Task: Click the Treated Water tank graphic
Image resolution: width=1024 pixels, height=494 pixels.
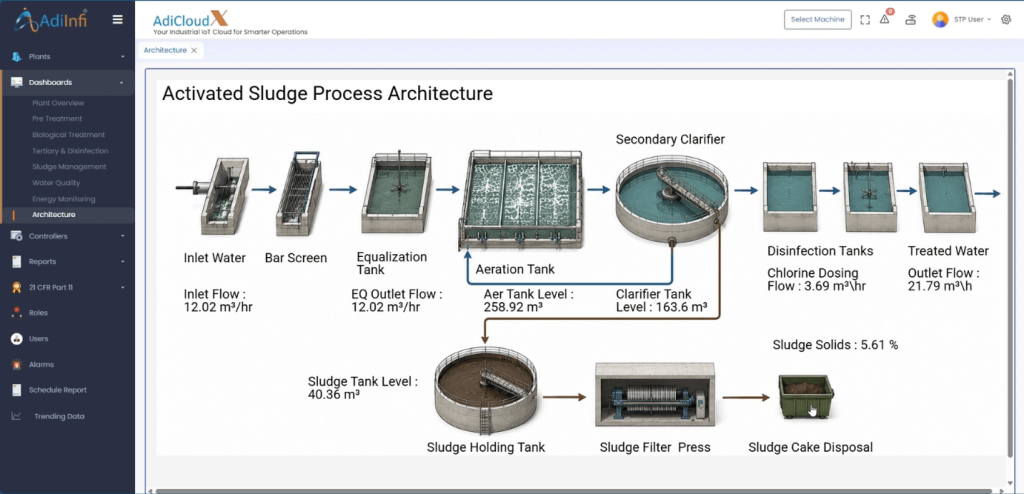Action: pos(947,197)
